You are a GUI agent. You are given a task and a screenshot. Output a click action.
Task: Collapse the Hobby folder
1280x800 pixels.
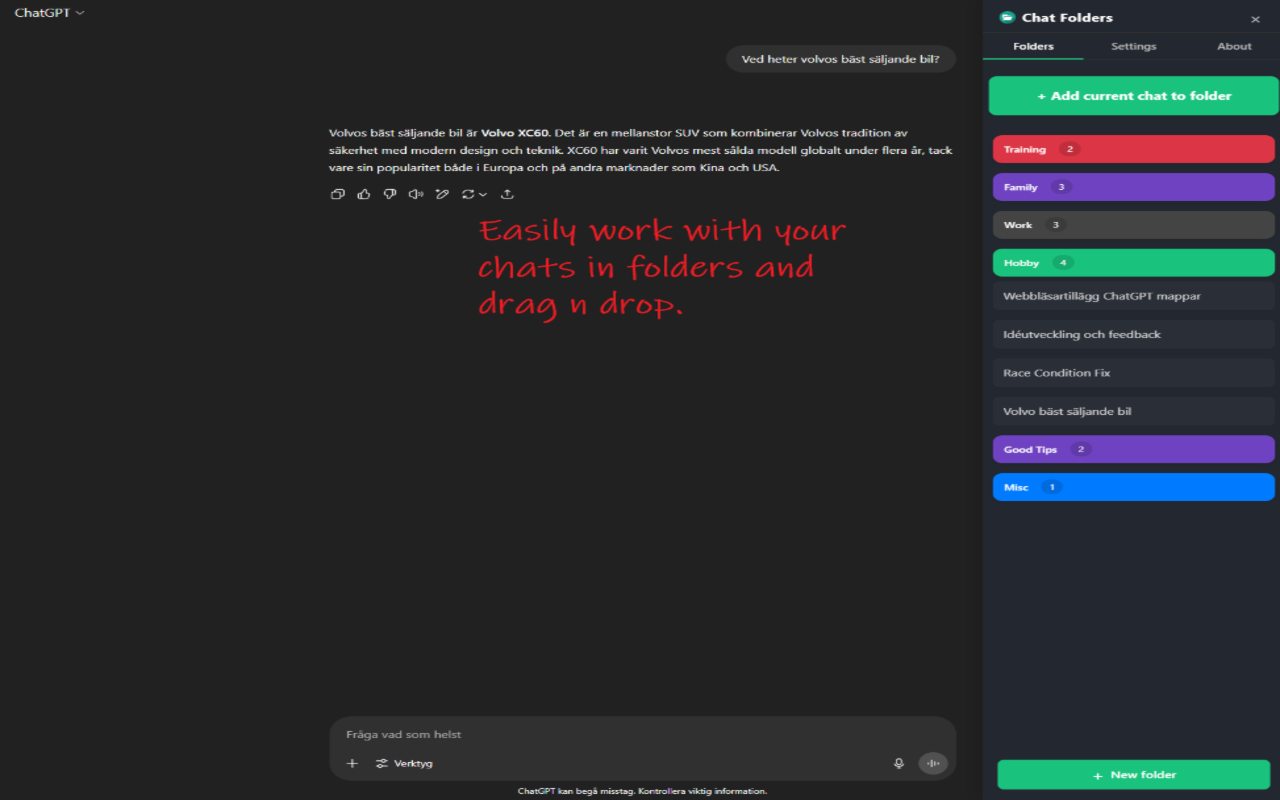click(1134, 263)
